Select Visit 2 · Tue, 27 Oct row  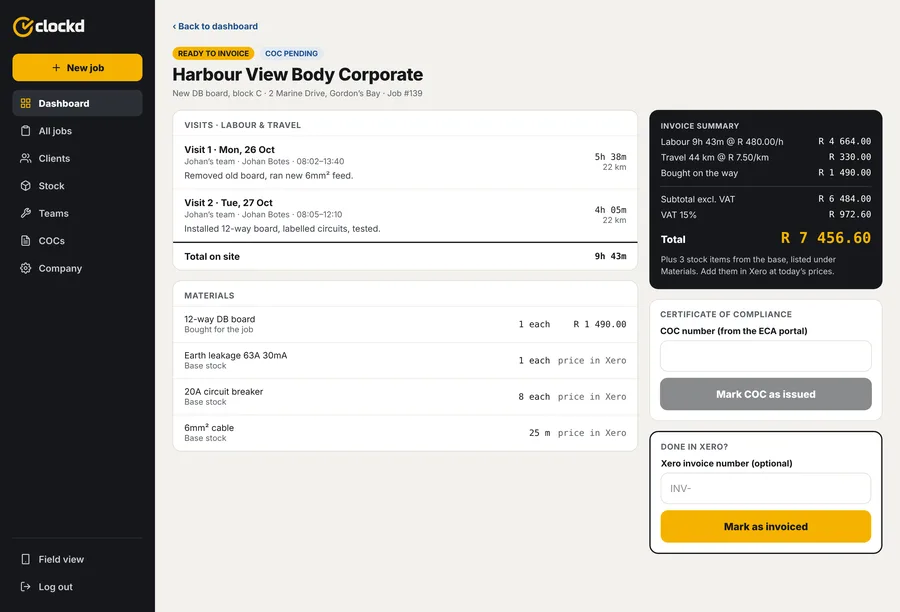(x=405, y=215)
